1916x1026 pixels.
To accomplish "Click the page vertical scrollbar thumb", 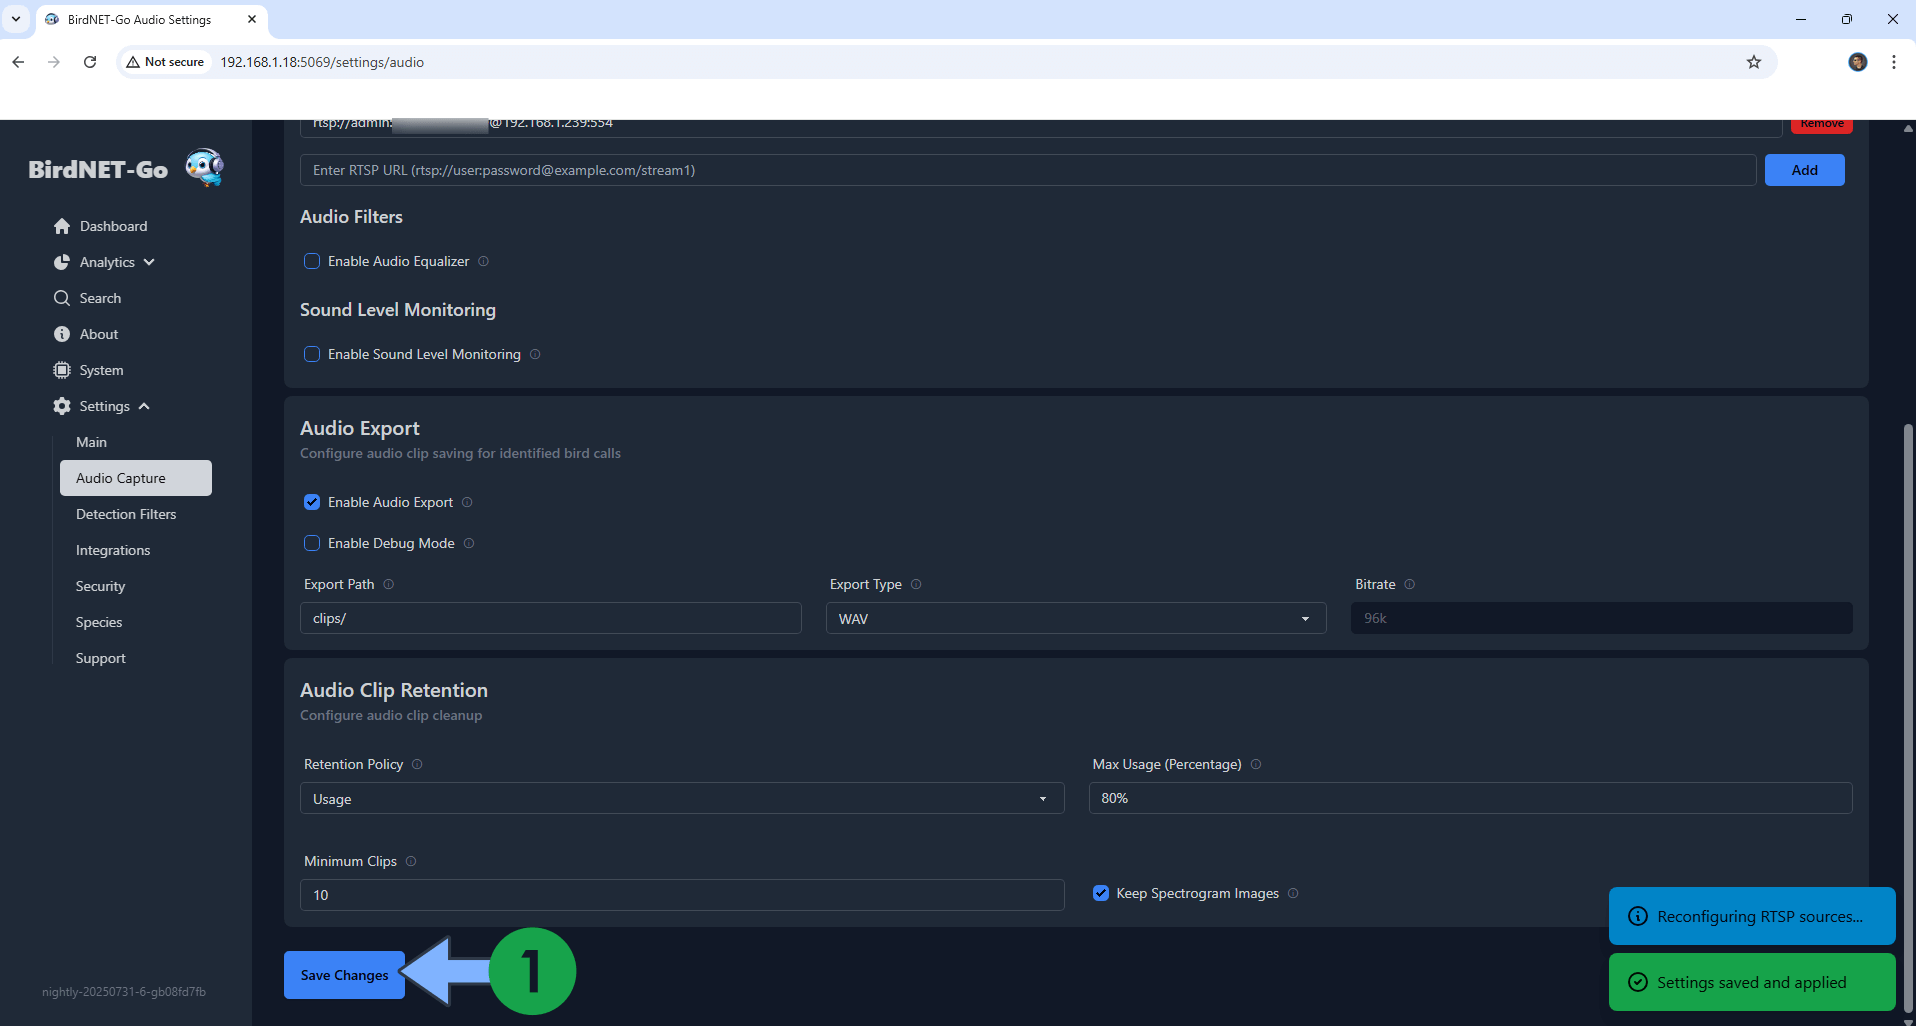I will click(1908, 718).
